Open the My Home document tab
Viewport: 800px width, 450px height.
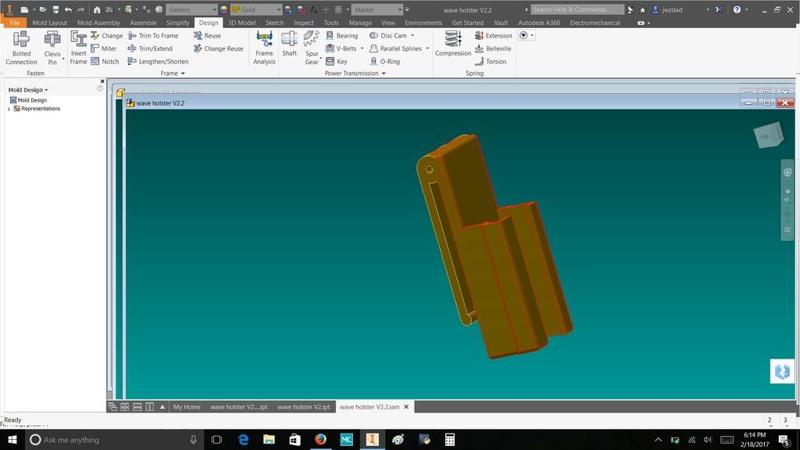coord(187,407)
